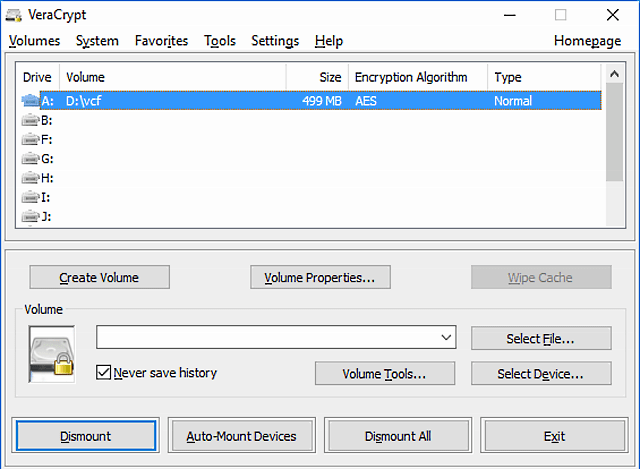Expand the volume path dropdown arrow
Image resolution: width=640 pixels, height=469 pixels.
coord(446,337)
